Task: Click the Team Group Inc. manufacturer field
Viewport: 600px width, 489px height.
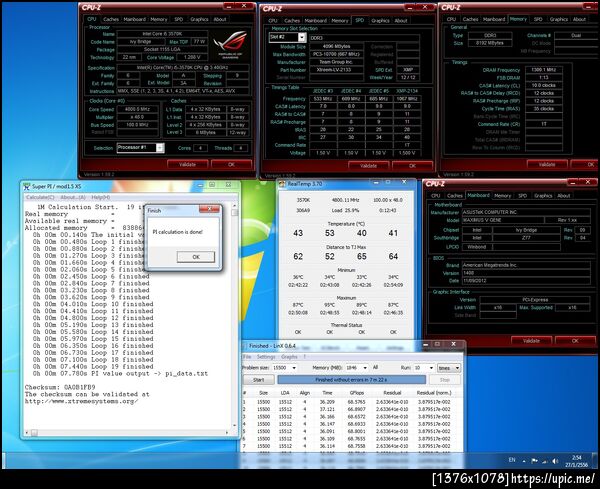Action: (336, 62)
